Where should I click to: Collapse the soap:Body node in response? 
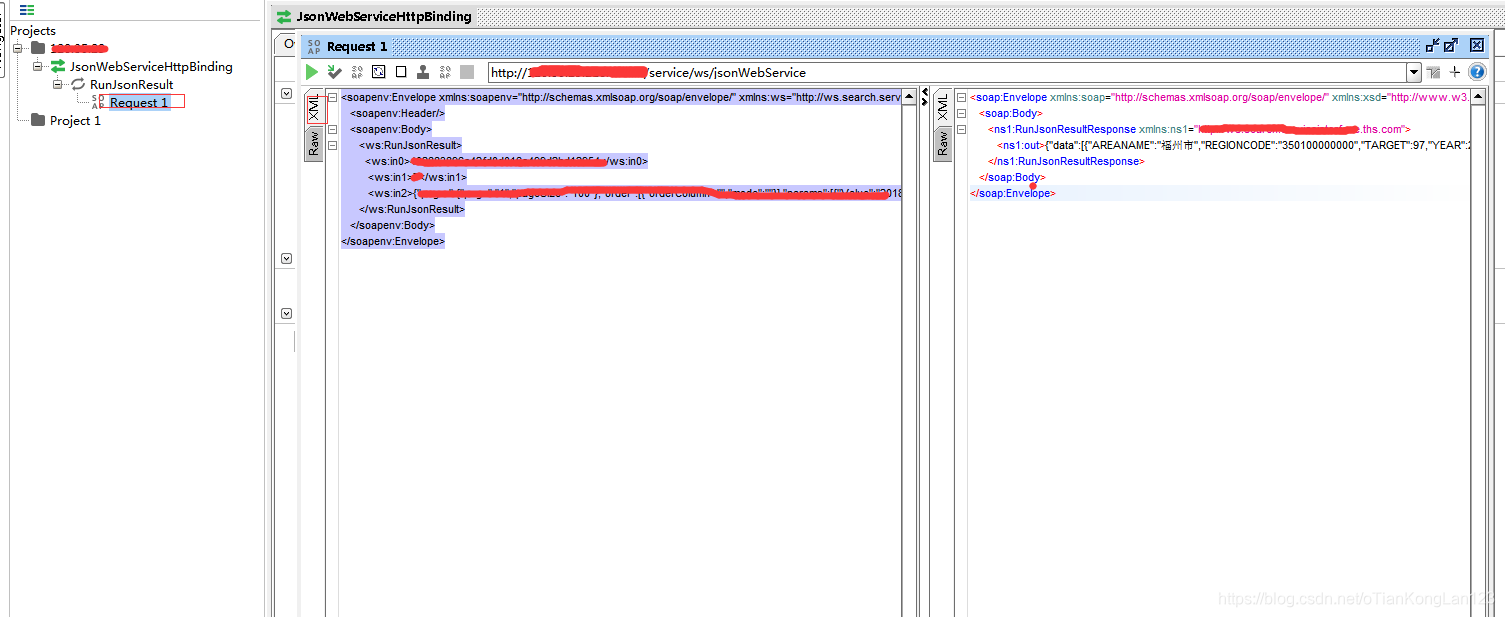(x=961, y=114)
